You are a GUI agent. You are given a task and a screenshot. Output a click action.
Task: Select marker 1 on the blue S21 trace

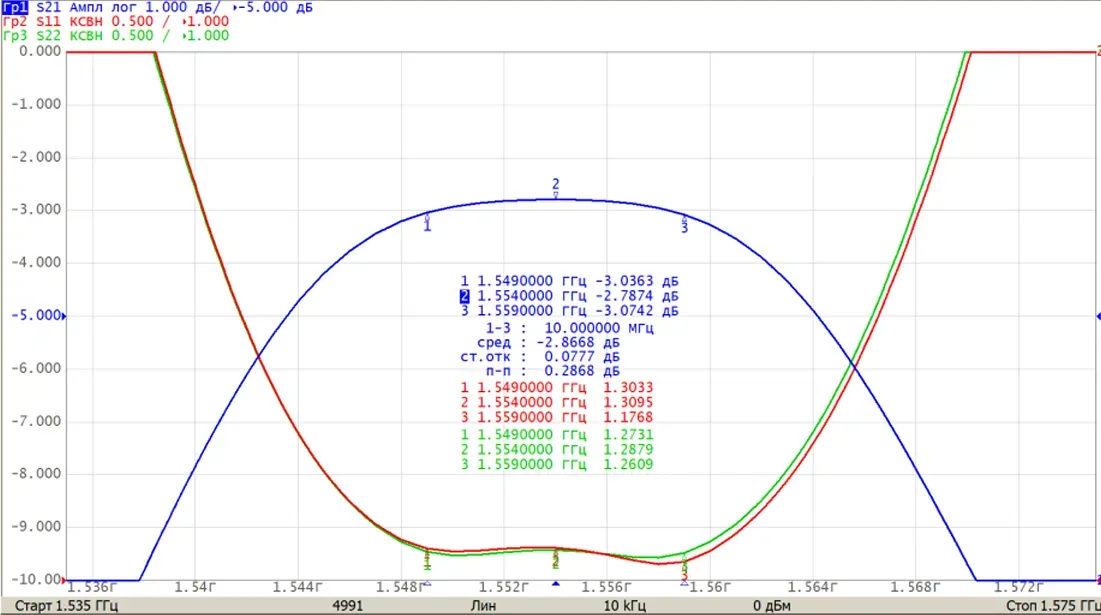[x=427, y=224]
